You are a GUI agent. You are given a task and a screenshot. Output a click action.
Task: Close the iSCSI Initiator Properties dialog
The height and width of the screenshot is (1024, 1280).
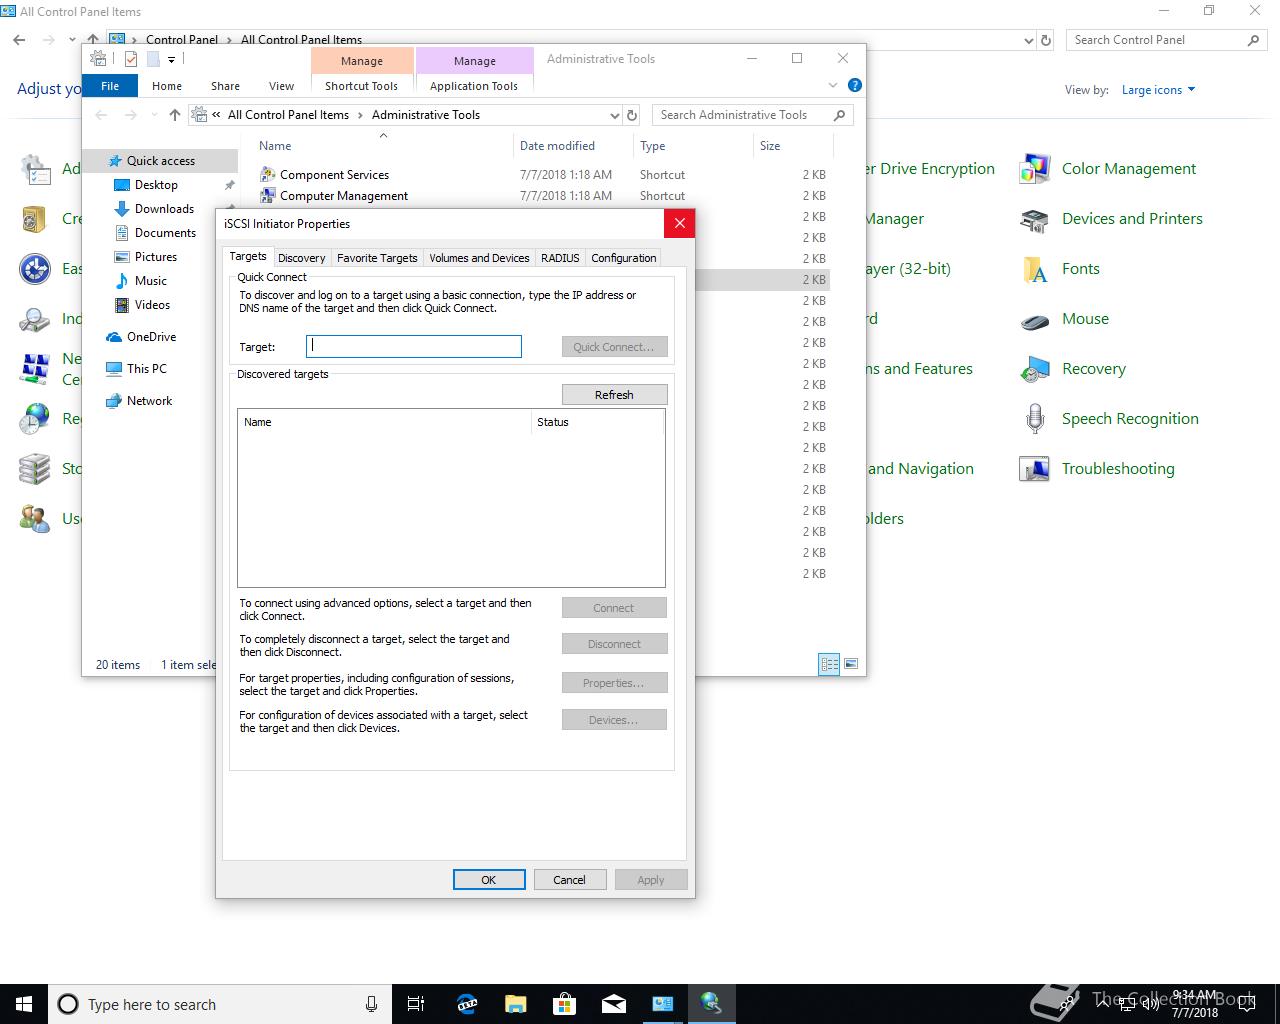679,223
